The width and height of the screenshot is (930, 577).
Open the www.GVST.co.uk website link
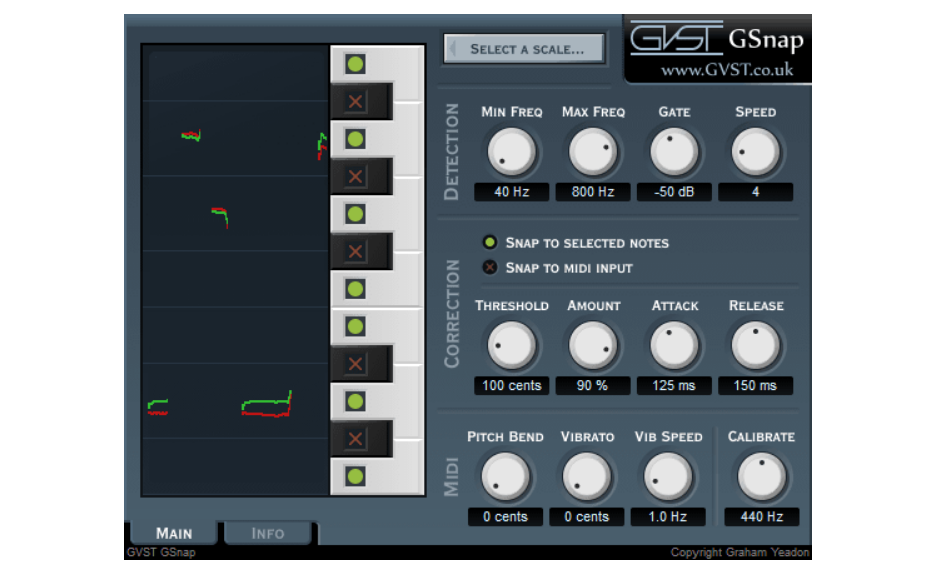pos(727,70)
